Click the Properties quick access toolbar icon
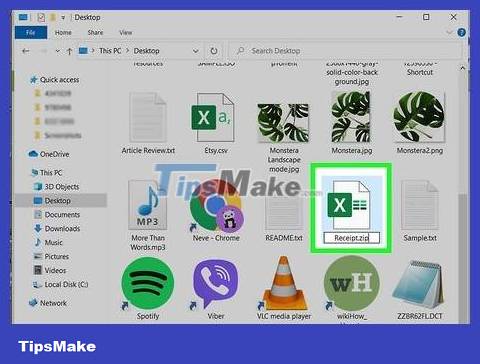The image size is (480, 364). (41, 17)
